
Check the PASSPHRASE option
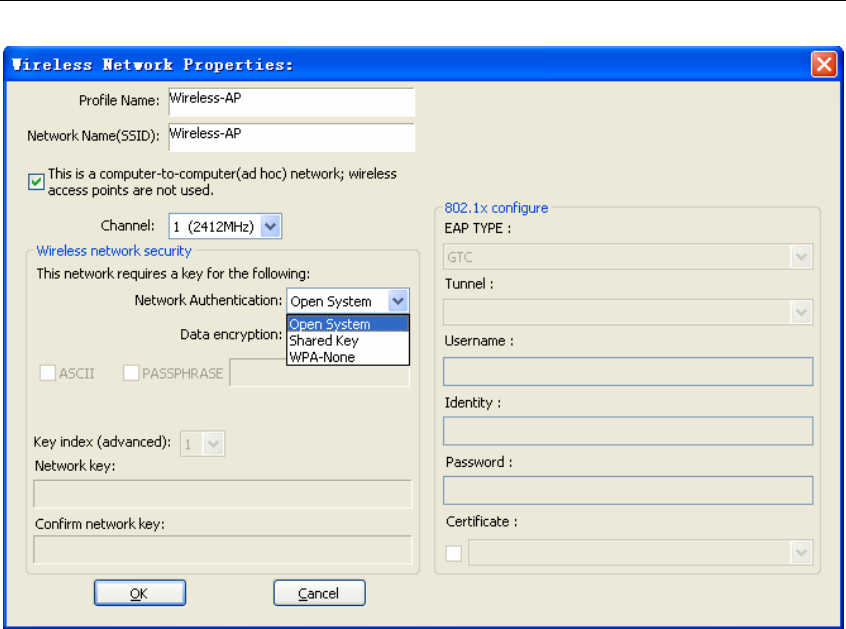[131, 374]
